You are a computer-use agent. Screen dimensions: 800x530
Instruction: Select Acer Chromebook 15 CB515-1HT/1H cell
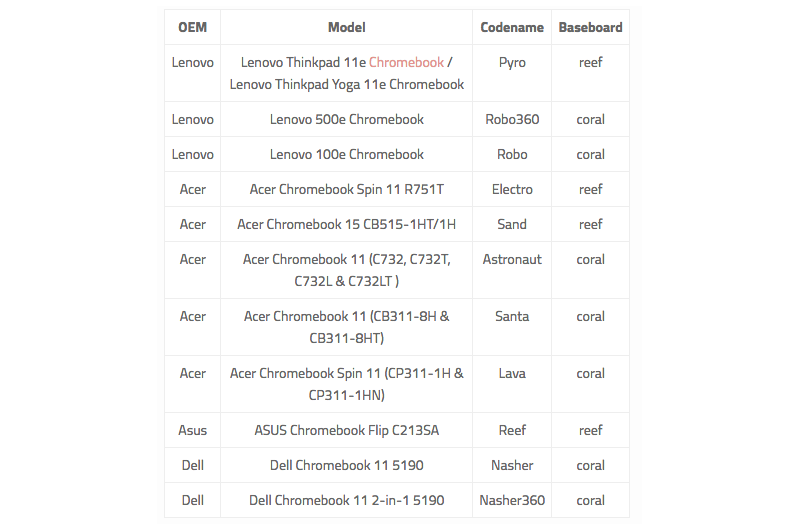click(x=346, y=224)
